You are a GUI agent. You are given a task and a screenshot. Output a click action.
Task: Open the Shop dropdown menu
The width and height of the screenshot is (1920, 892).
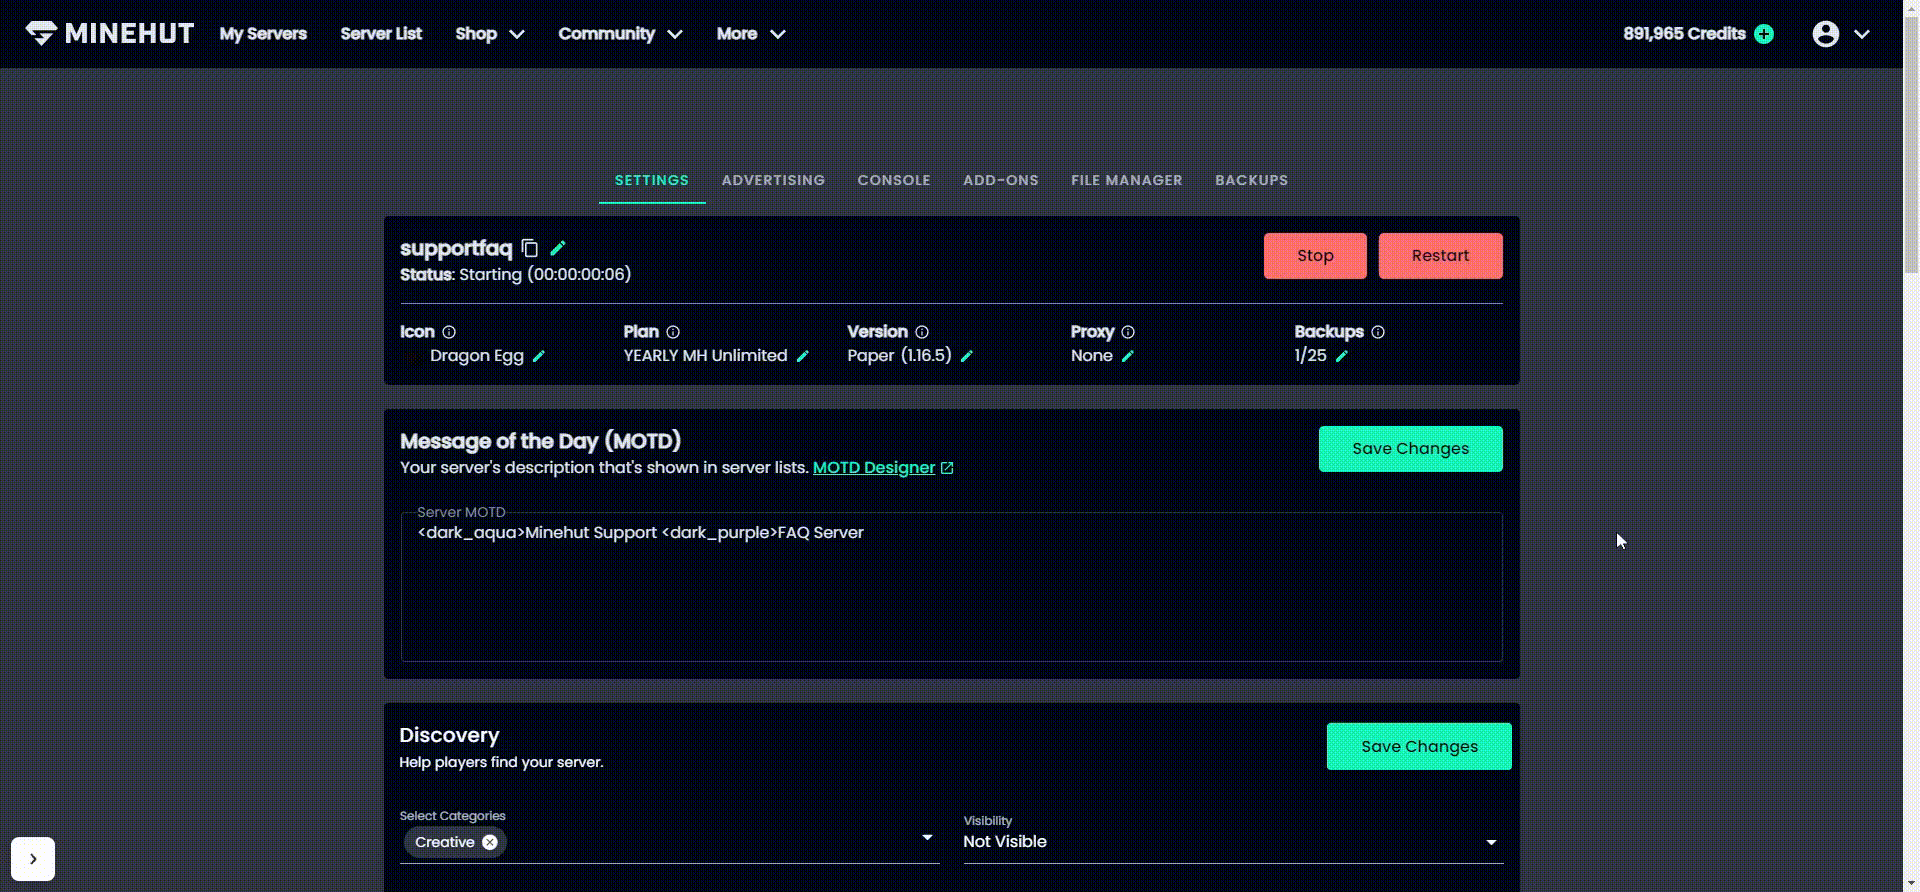490,34
